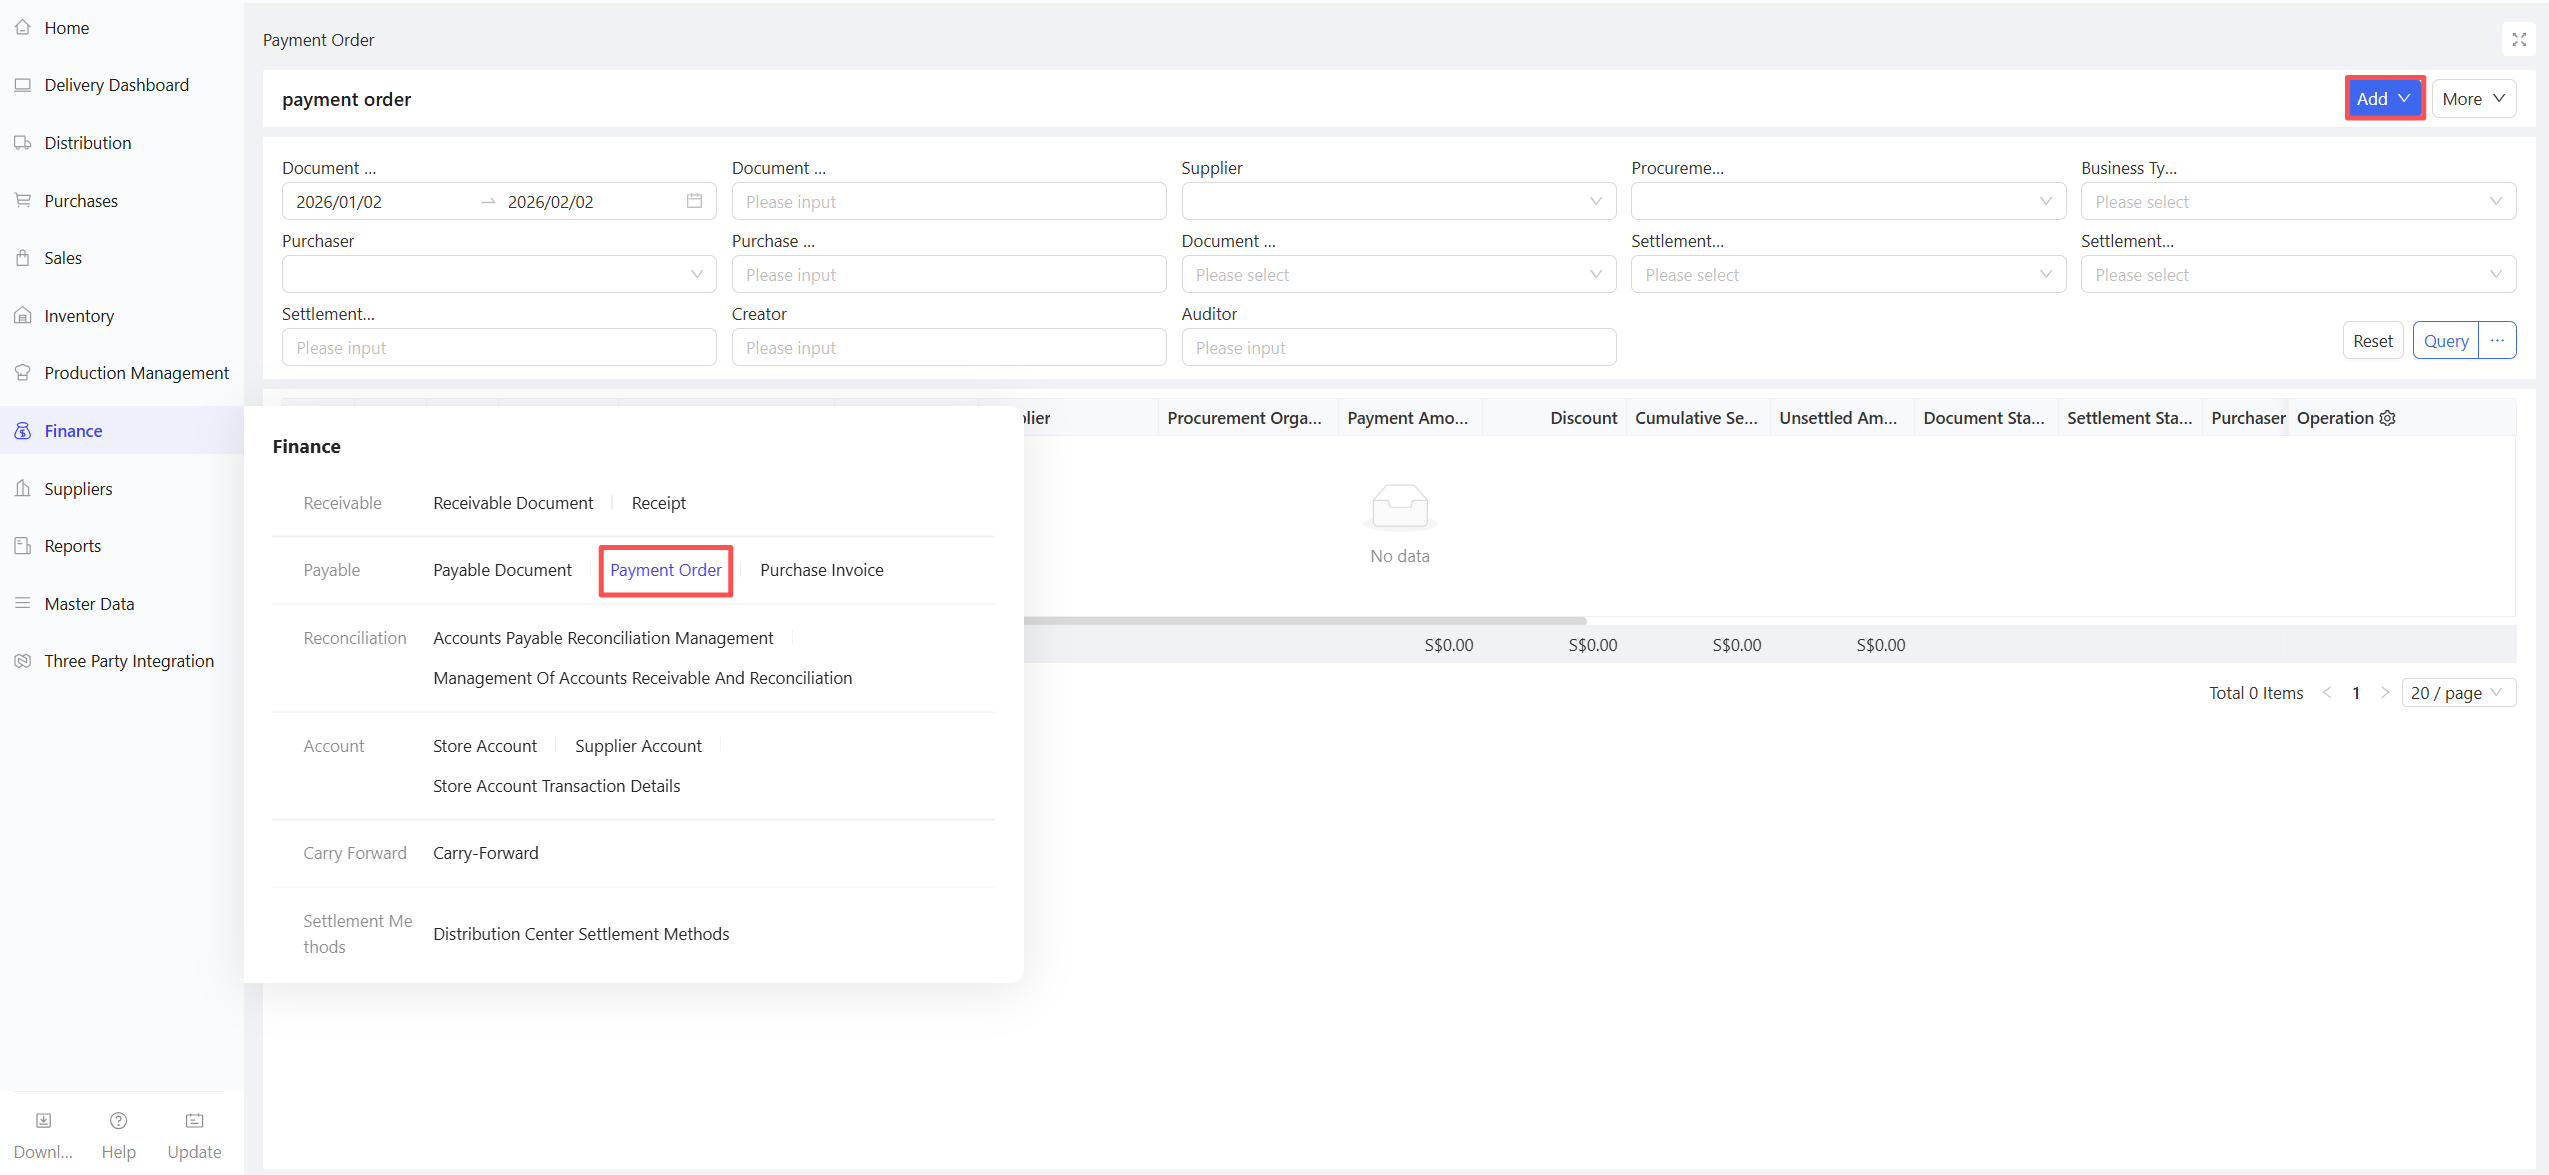Click the Query button
The image size is (2549, 1175).
[2446, 341]
